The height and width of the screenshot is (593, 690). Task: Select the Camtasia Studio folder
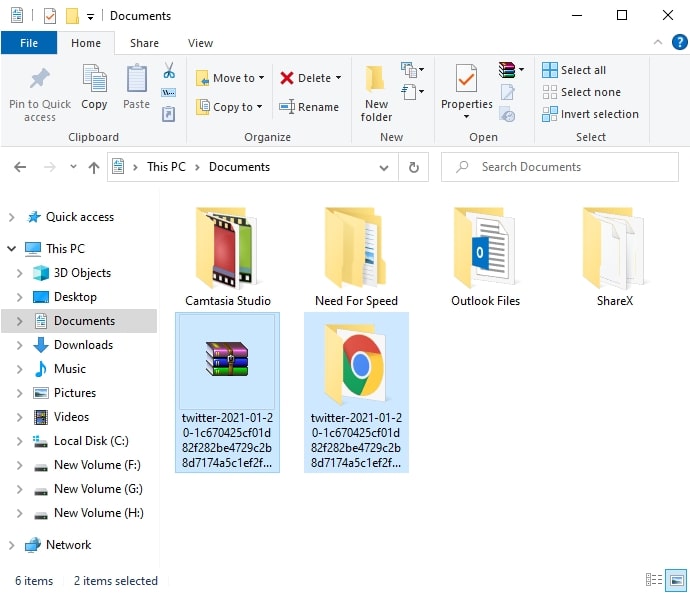click(228, 257)
